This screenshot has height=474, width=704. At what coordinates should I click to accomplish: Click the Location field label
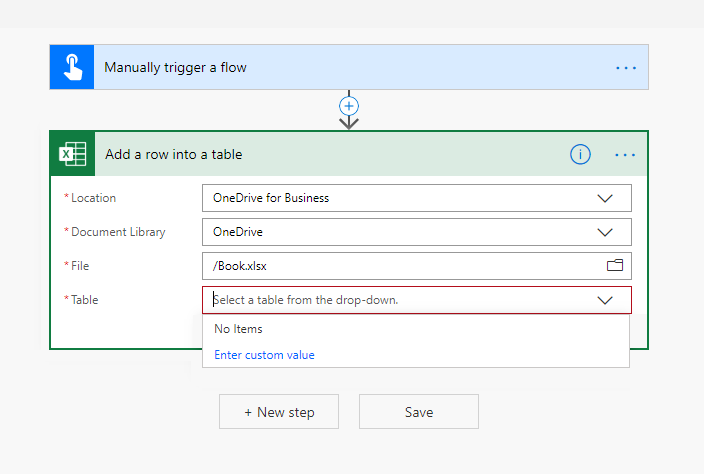pyautogui.click(x=93, y=198)
